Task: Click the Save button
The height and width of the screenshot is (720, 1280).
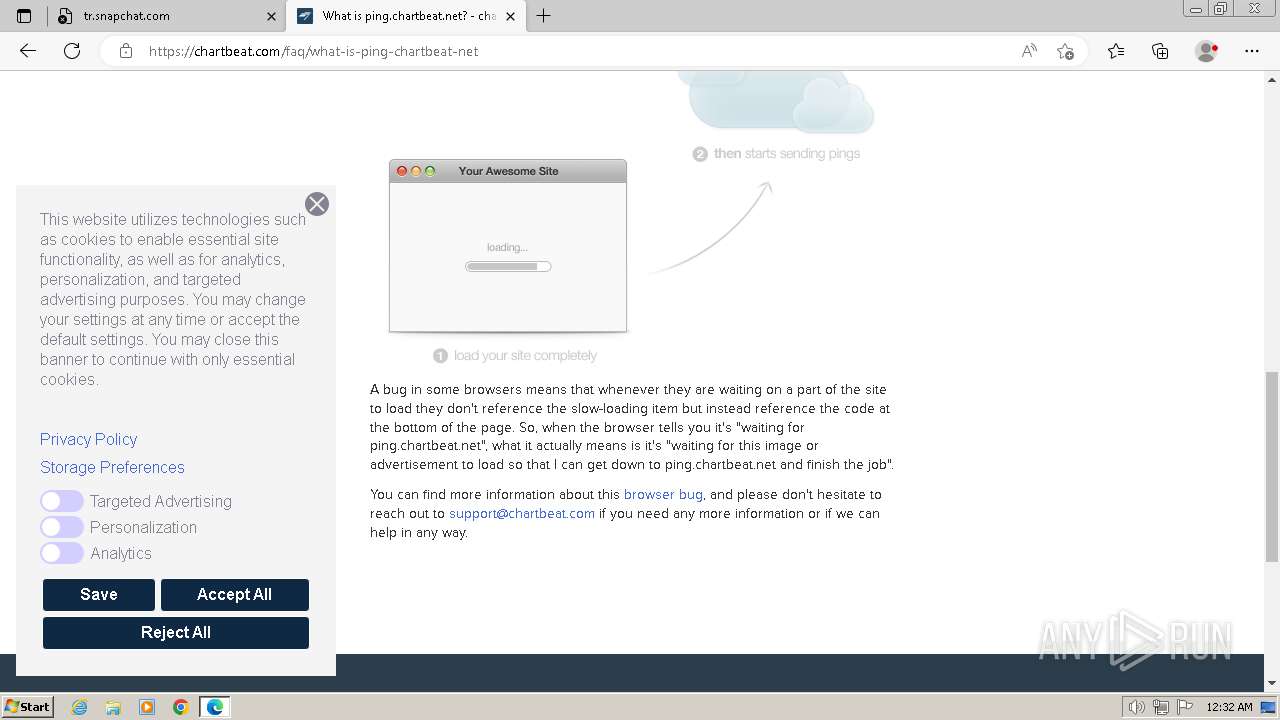Action: coord(99,594)
